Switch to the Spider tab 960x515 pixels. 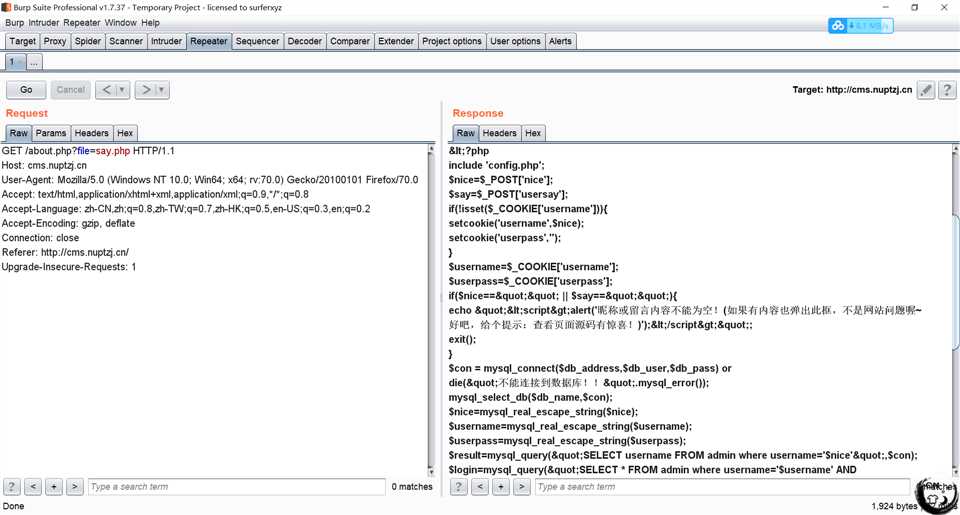88,41
